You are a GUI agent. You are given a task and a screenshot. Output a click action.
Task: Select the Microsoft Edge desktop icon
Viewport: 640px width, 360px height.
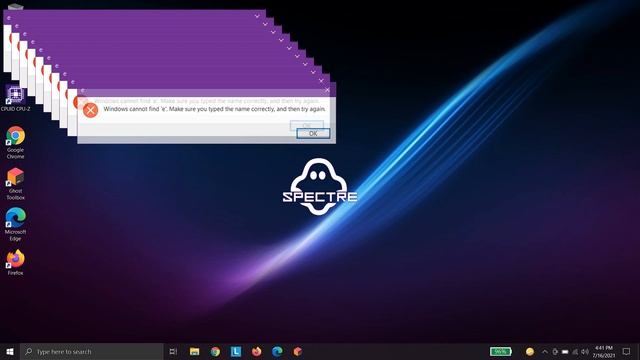click(x=15, y=224)
